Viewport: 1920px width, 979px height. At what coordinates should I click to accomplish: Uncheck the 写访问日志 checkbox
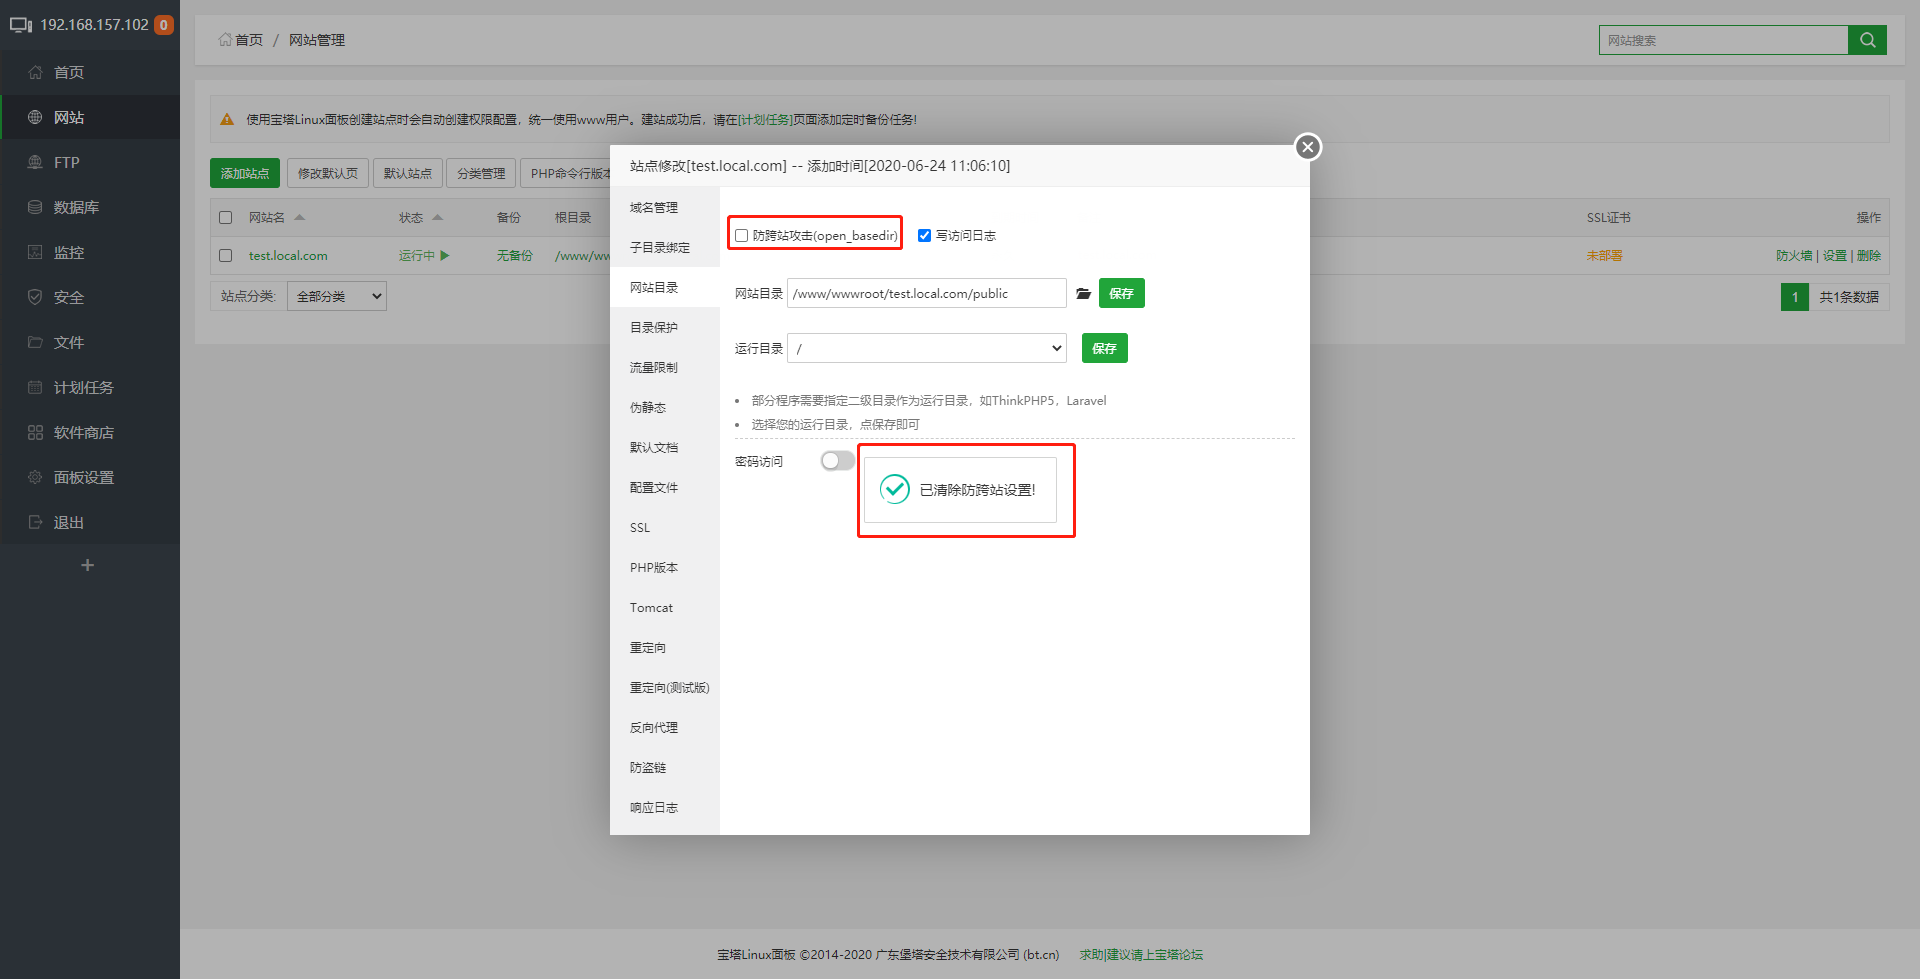(924, 236)
